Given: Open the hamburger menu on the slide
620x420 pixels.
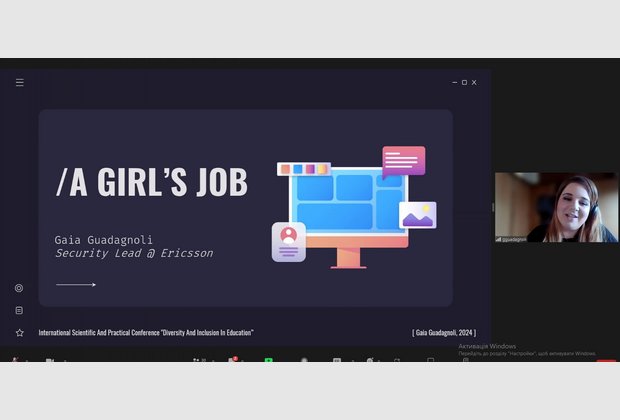Looking at the screenshot, I should pos(19,82).
